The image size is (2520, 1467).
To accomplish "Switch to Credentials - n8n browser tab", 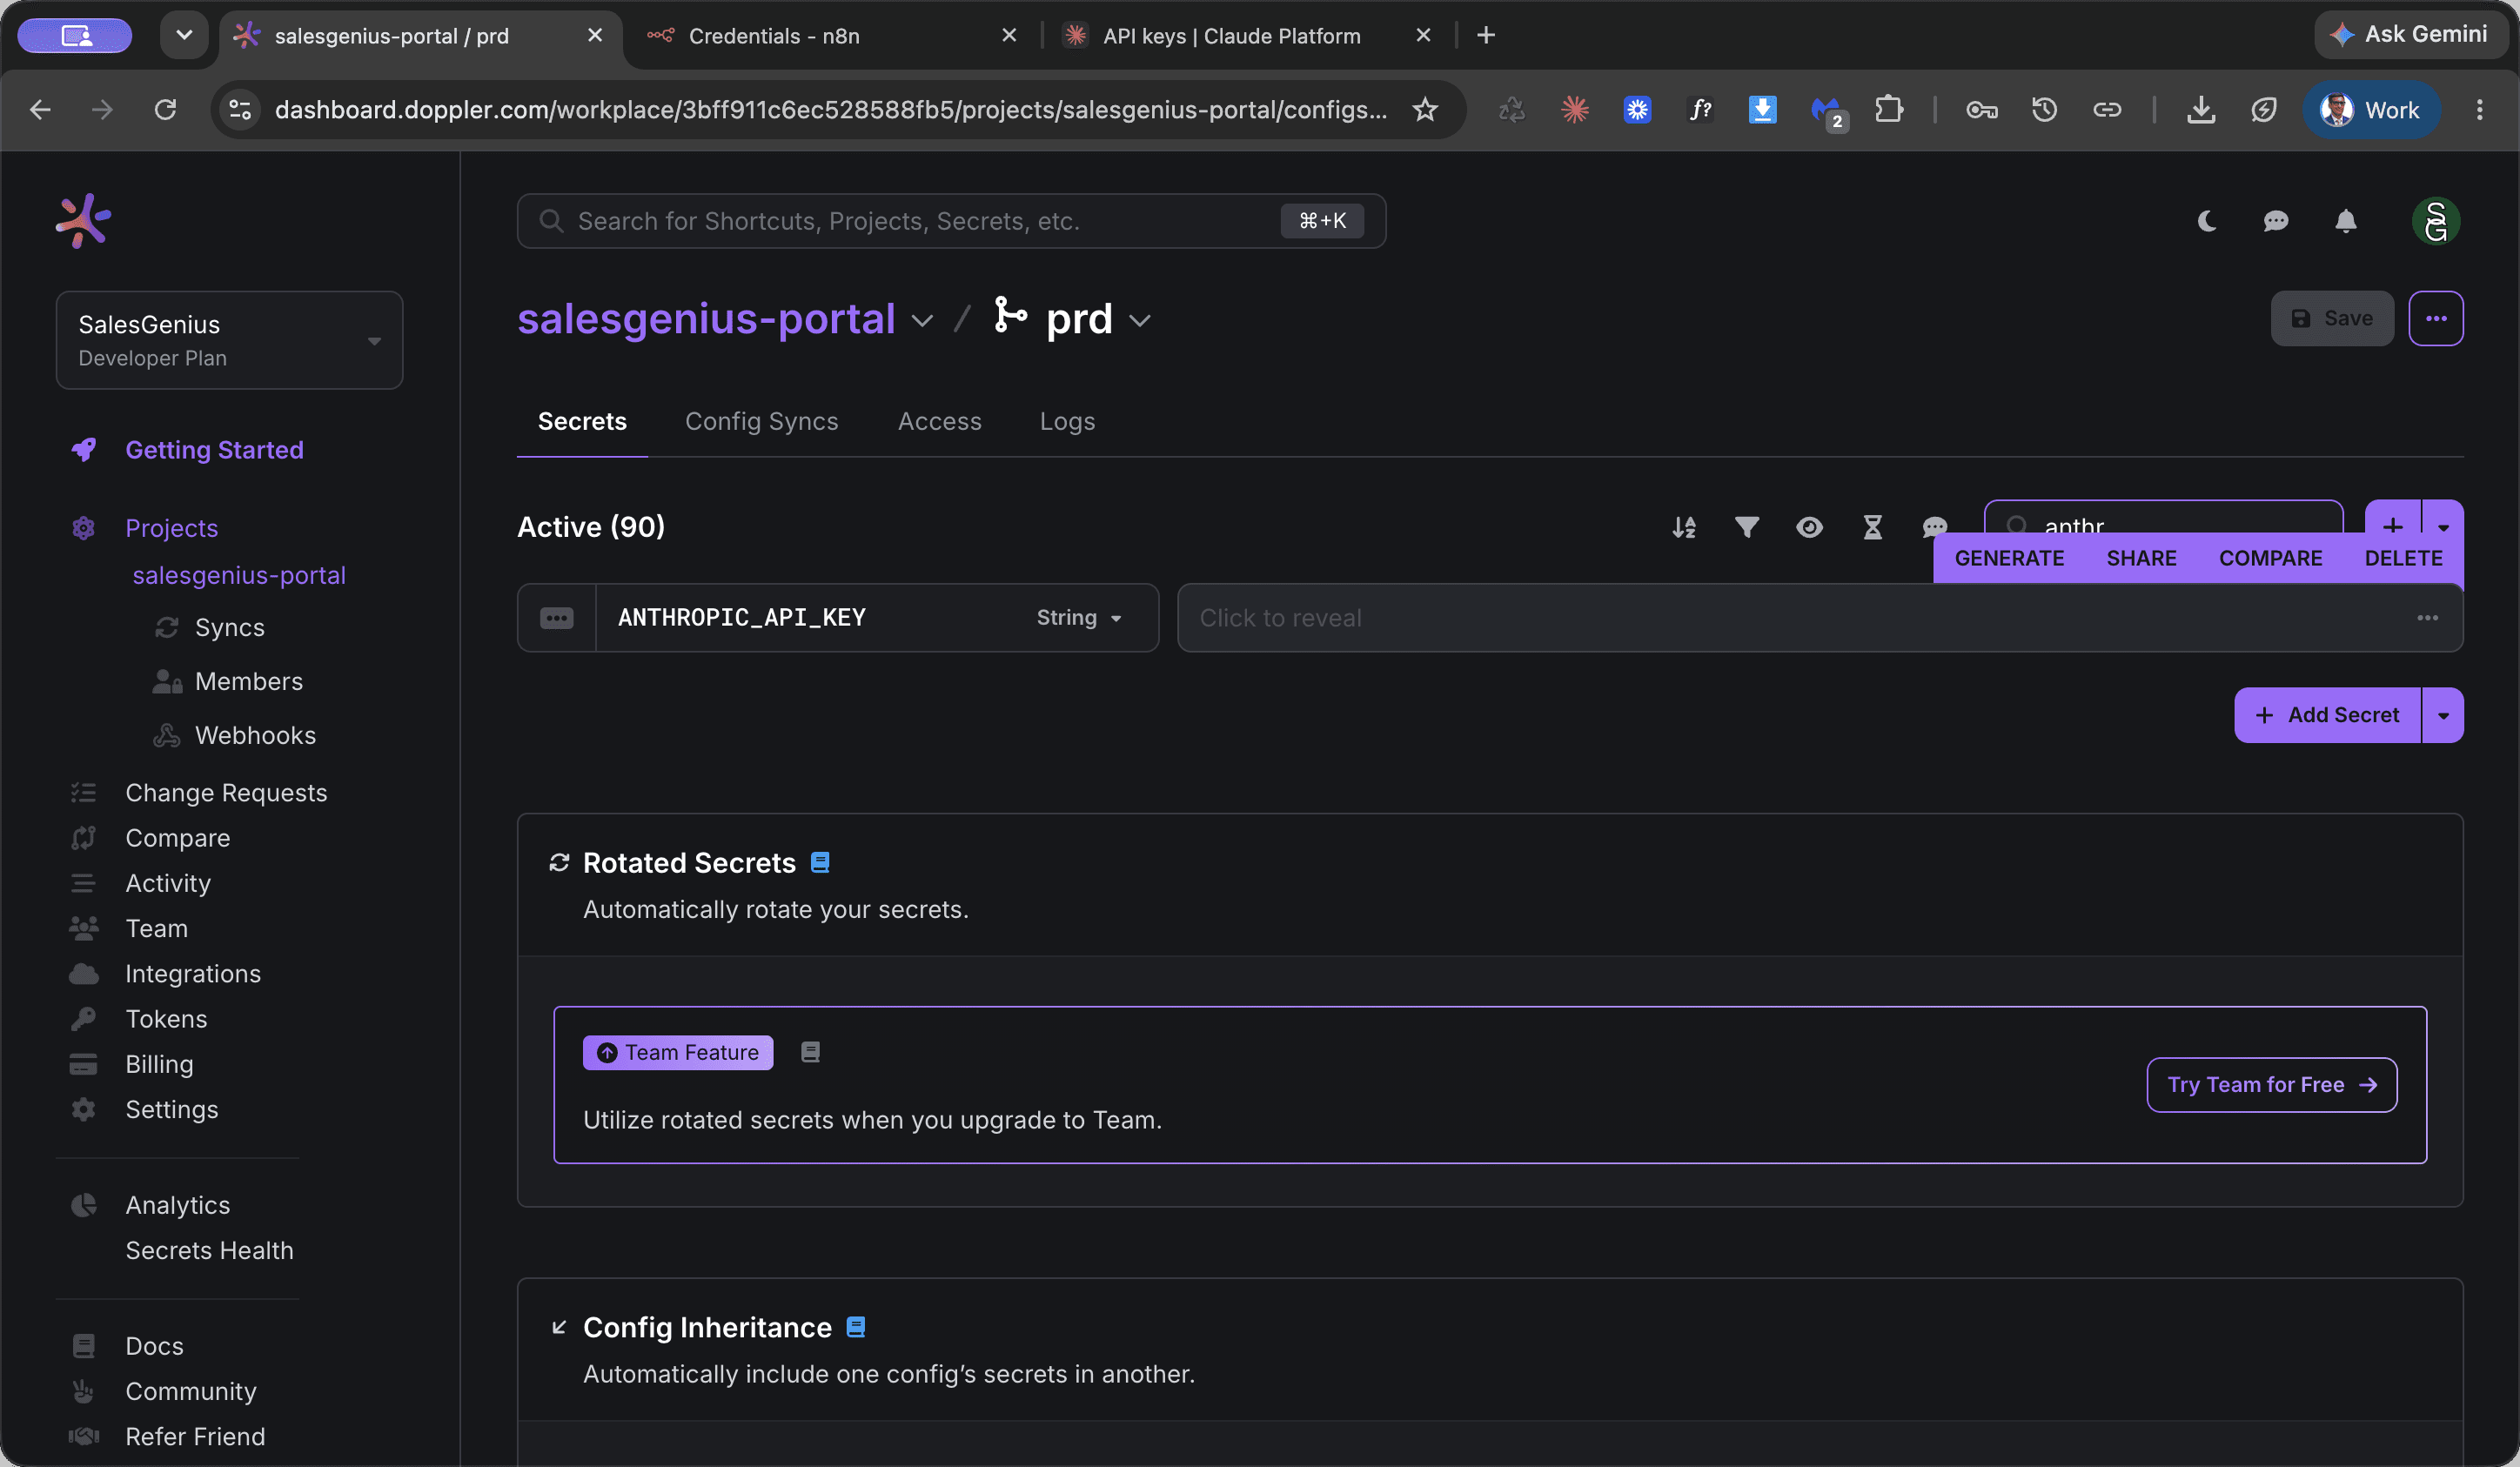I will 832,36.
